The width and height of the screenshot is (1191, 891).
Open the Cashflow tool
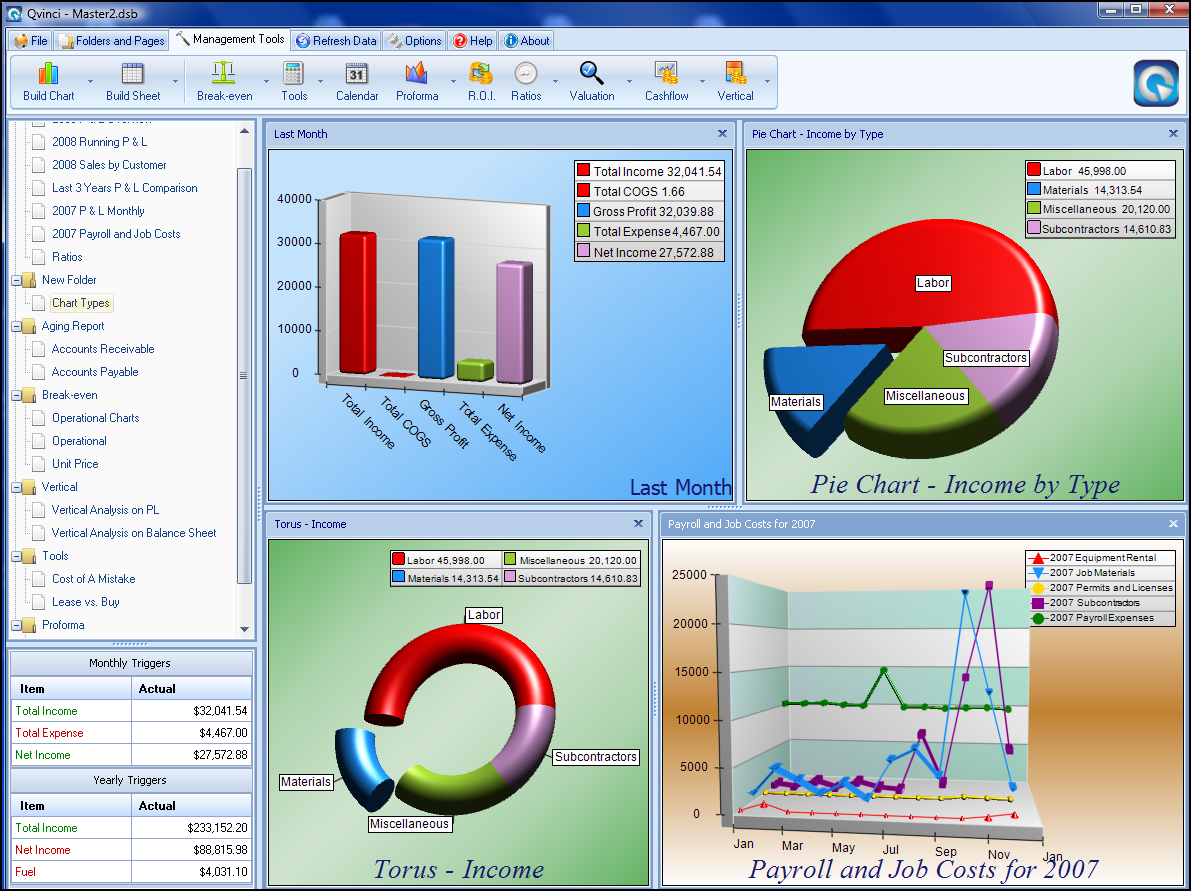pos(666,82)
